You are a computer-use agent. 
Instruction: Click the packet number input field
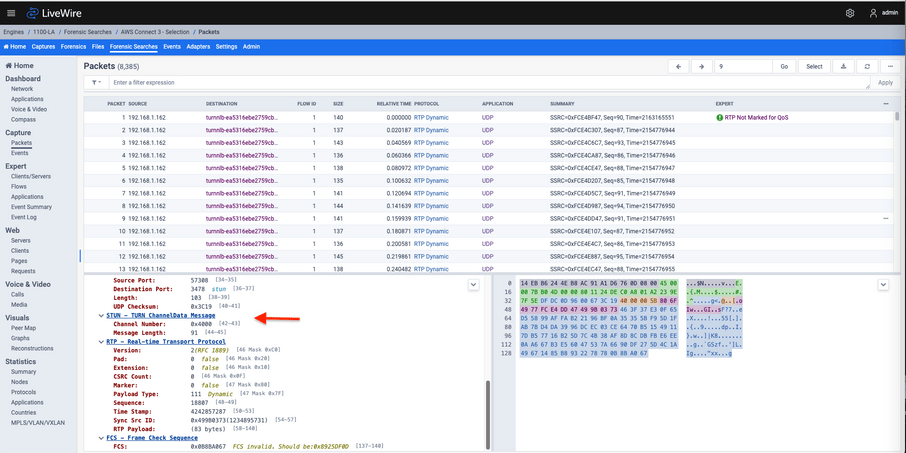[744, 66]
